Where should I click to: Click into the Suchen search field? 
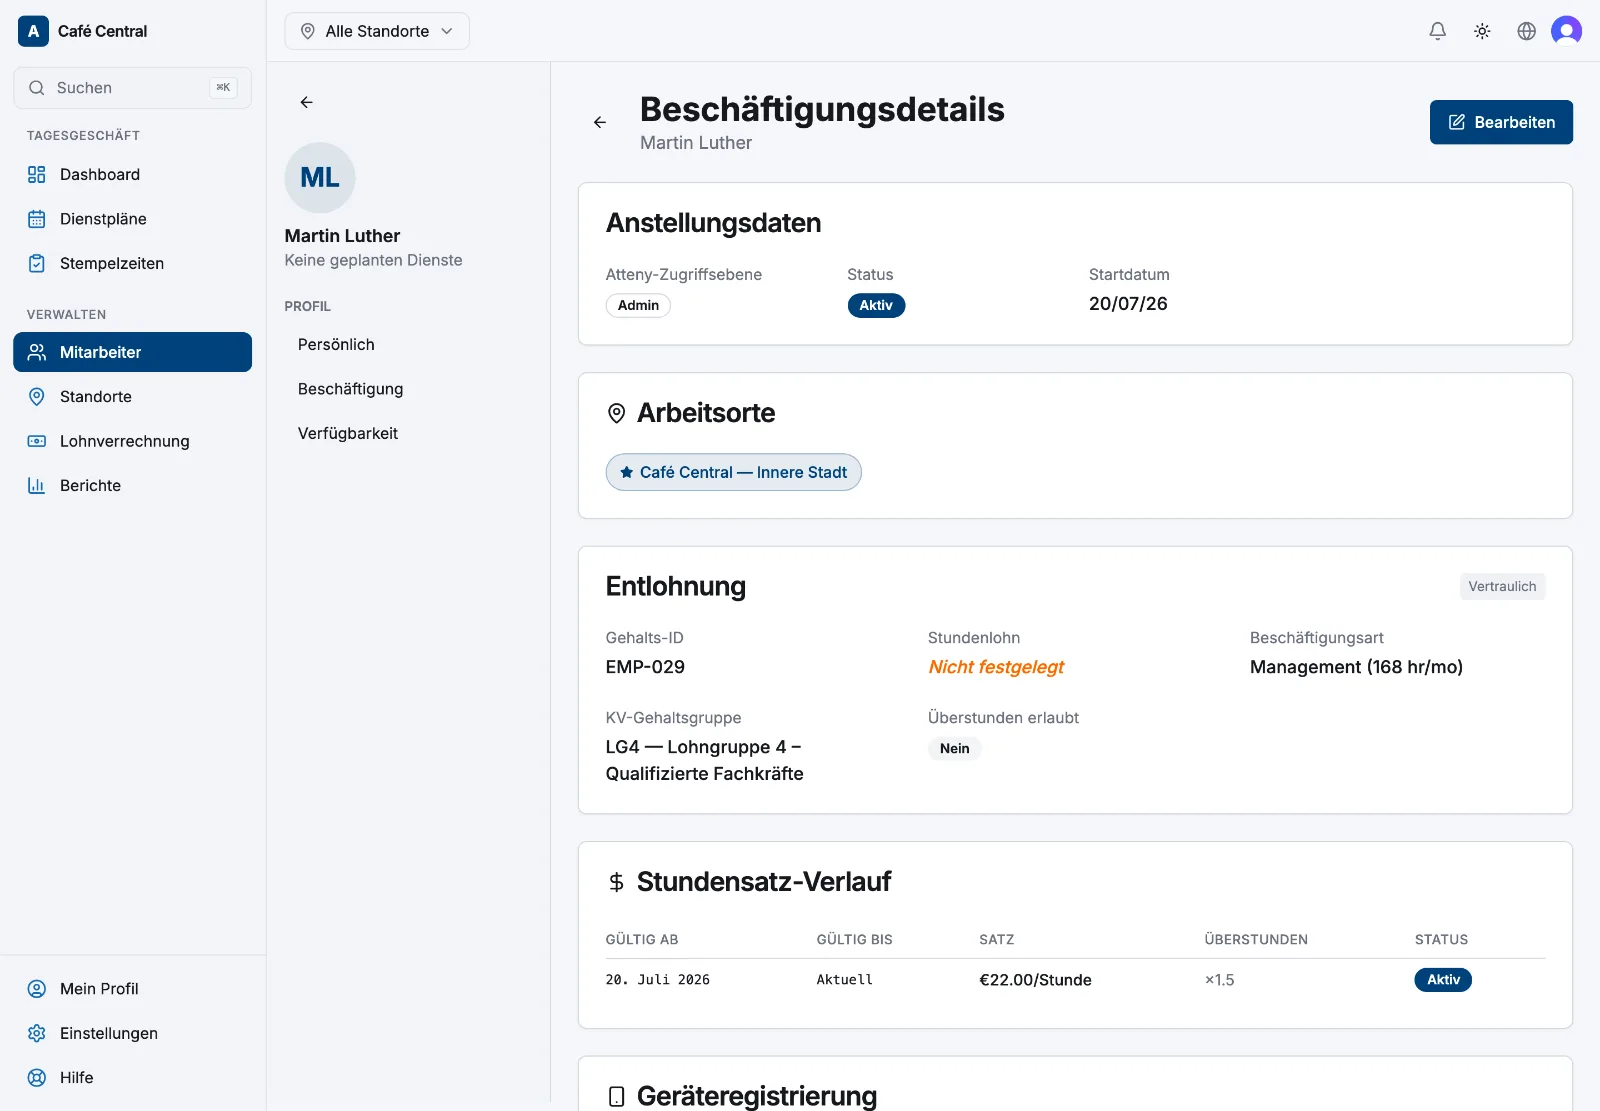[x=132, y=88]
